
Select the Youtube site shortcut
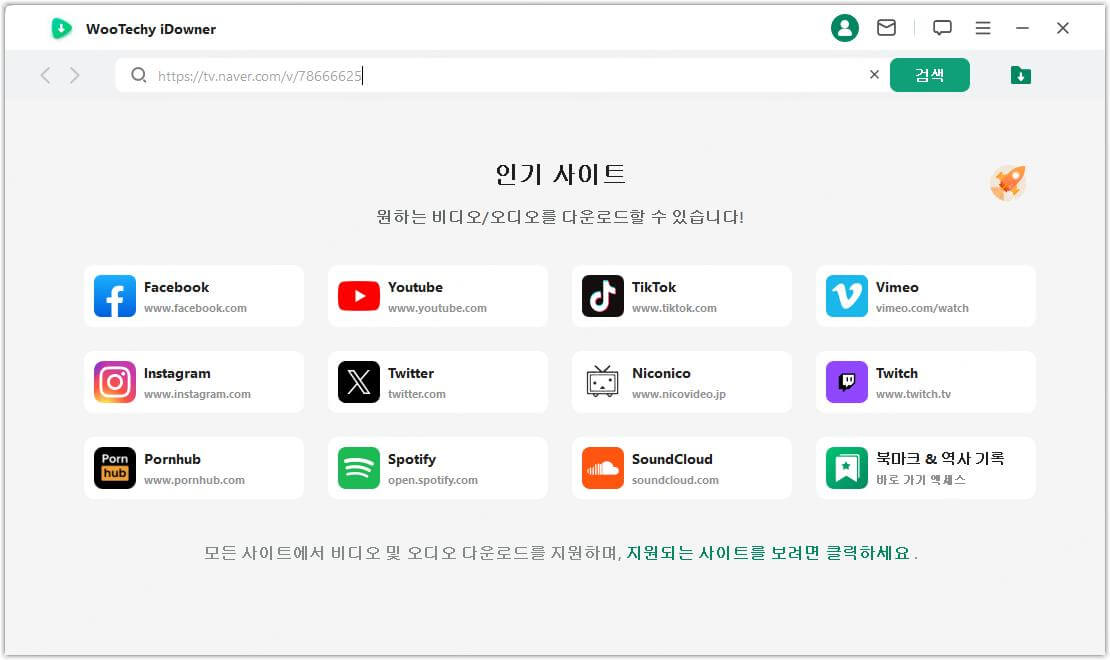(x=437, y=295)
